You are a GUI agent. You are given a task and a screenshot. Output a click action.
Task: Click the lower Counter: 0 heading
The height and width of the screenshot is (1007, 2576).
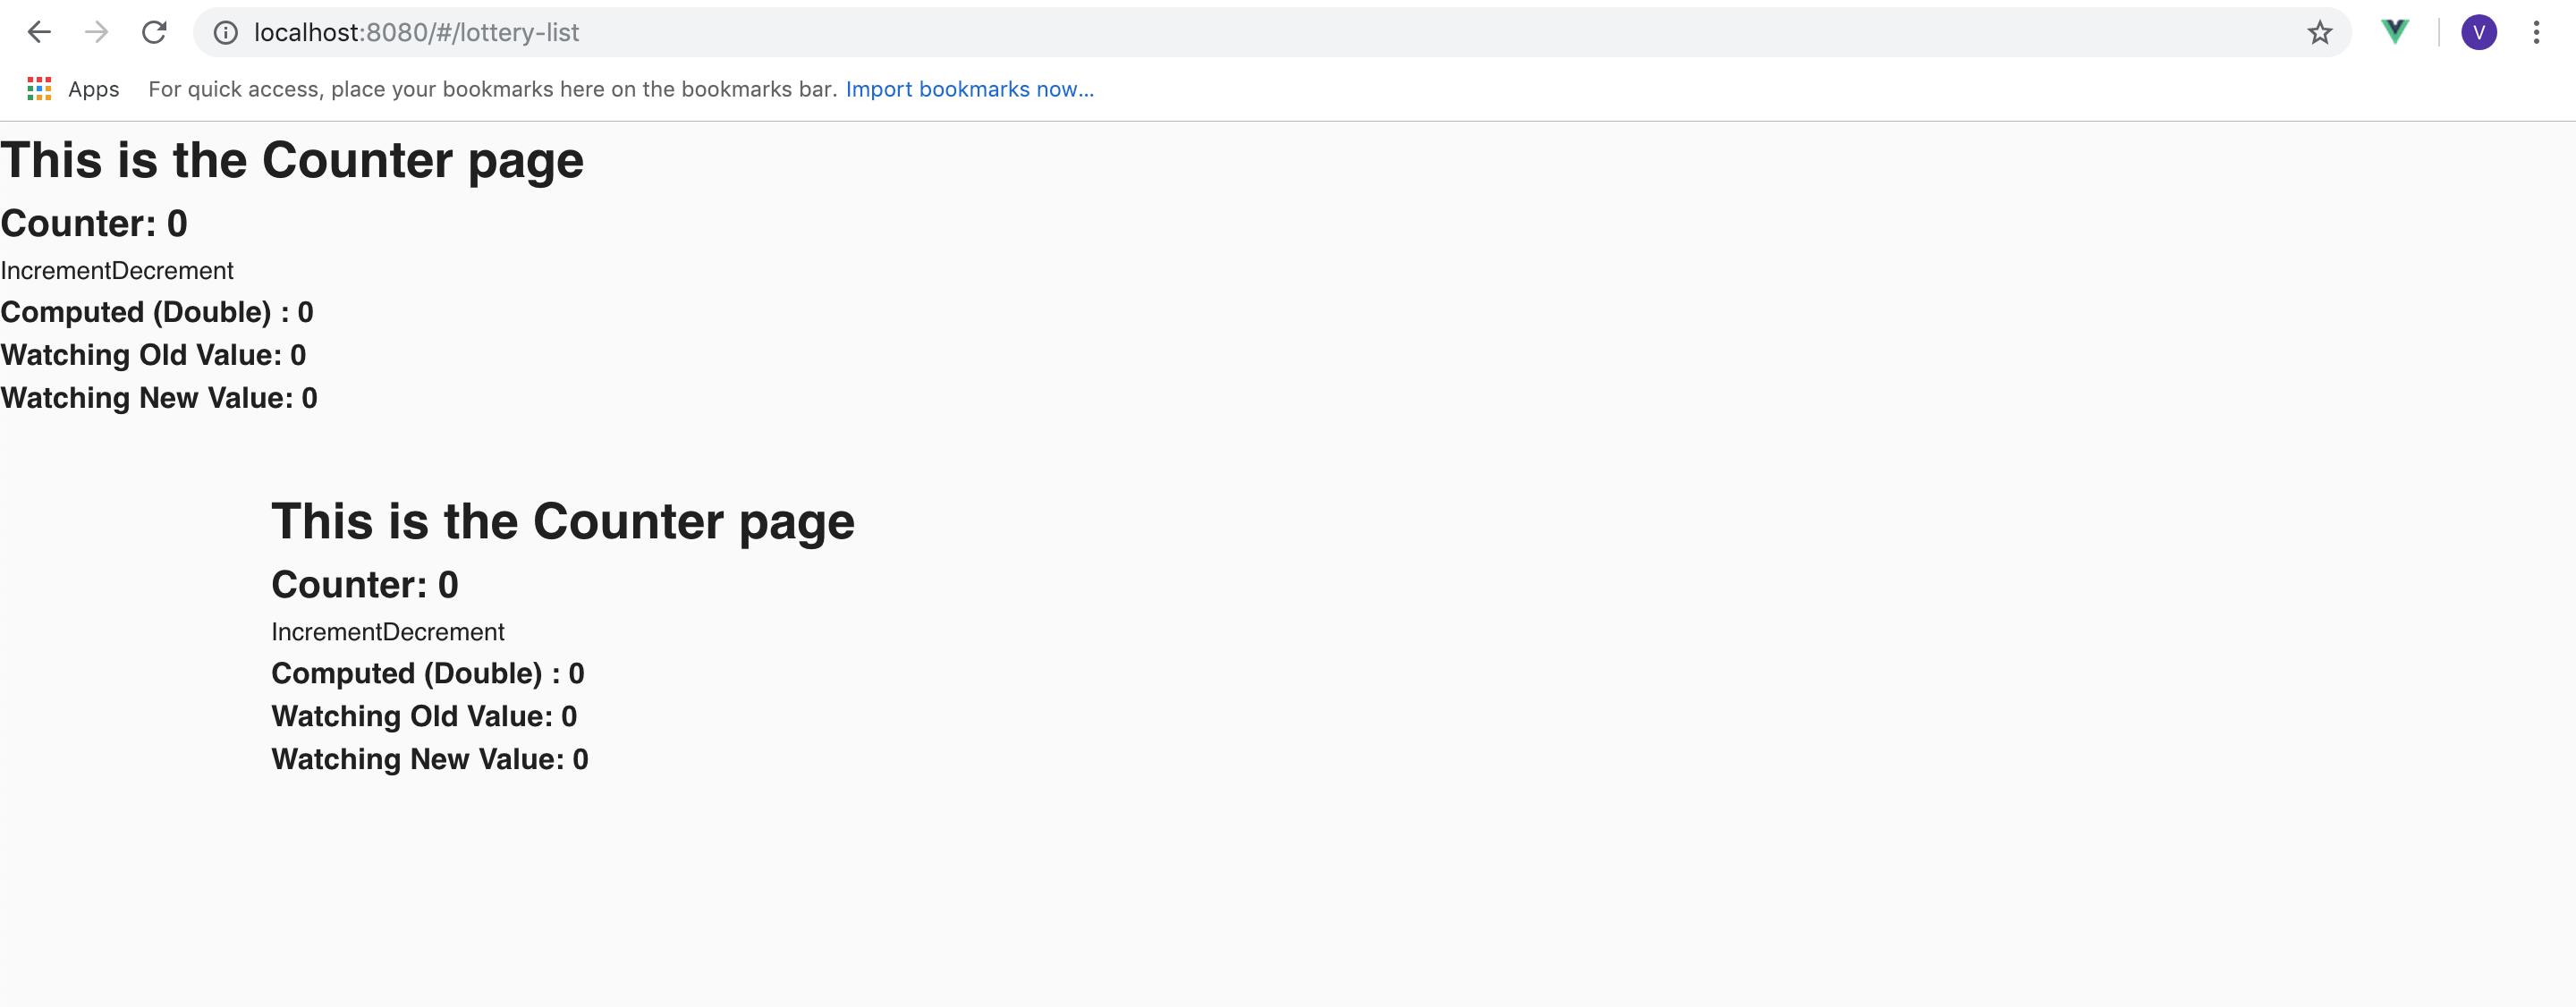coord(364,584)
